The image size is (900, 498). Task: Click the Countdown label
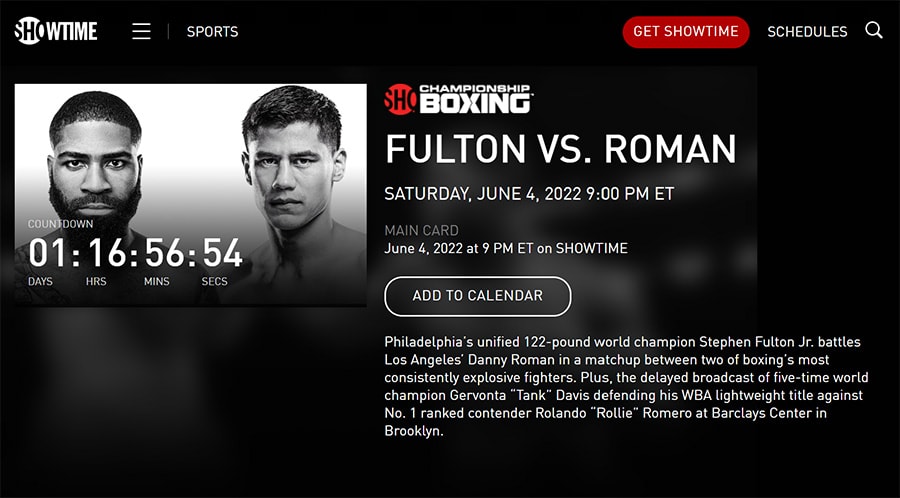tap(60, 224)
